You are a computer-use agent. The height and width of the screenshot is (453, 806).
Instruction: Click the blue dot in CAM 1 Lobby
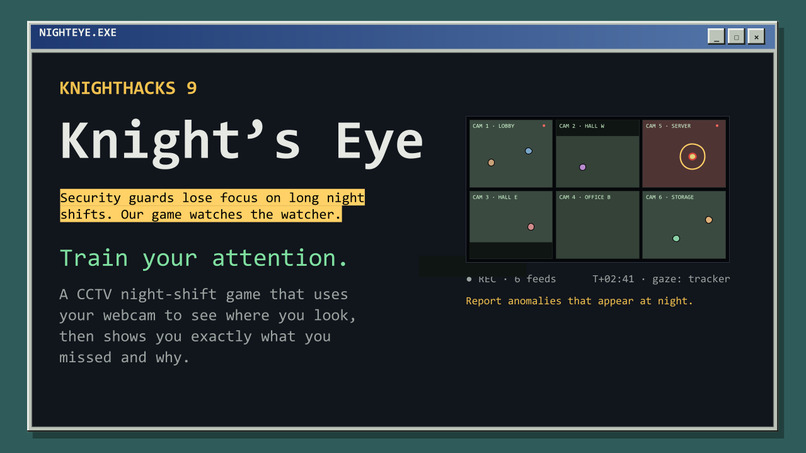click(528, 151)
